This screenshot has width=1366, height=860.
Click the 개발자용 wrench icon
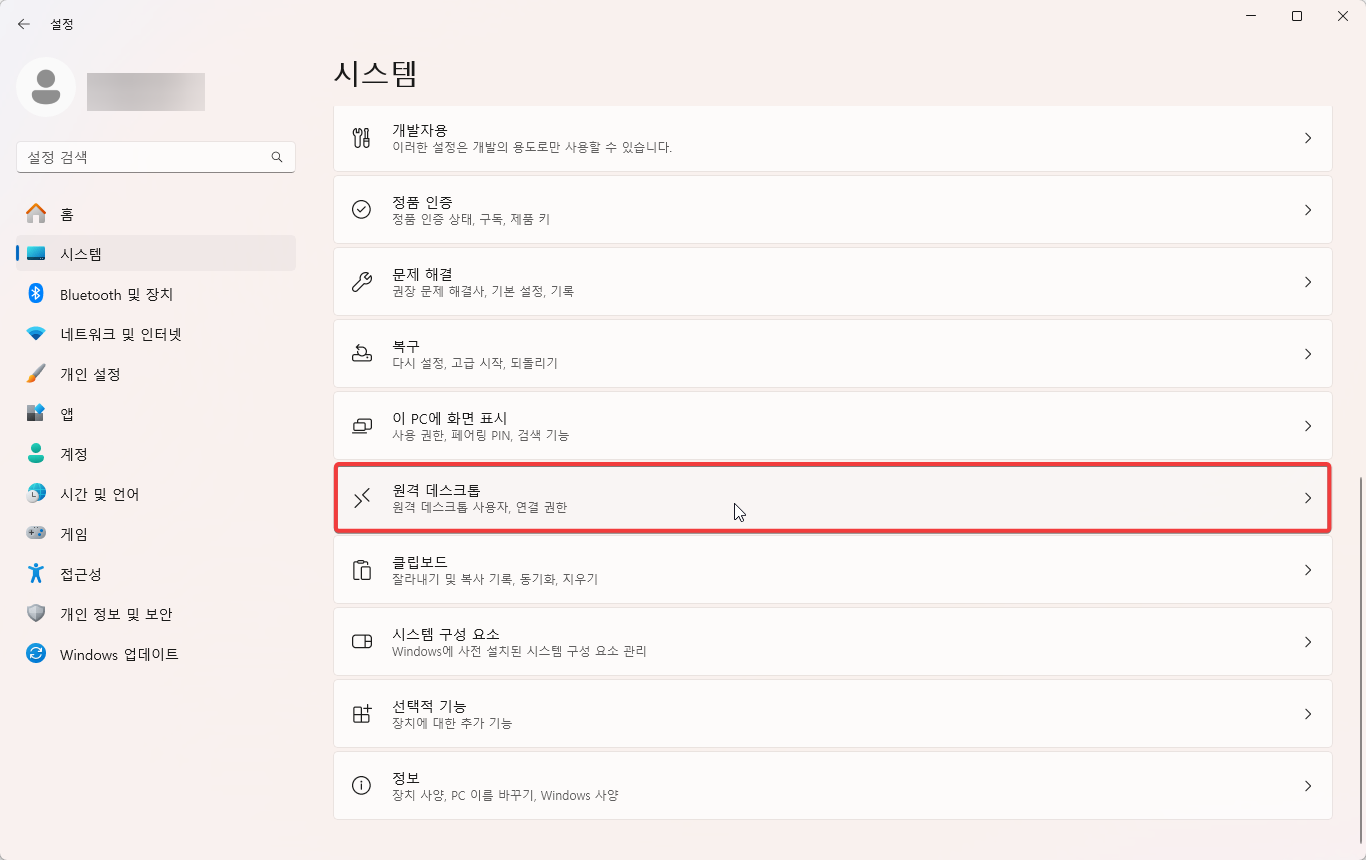(x=361, y=138)
